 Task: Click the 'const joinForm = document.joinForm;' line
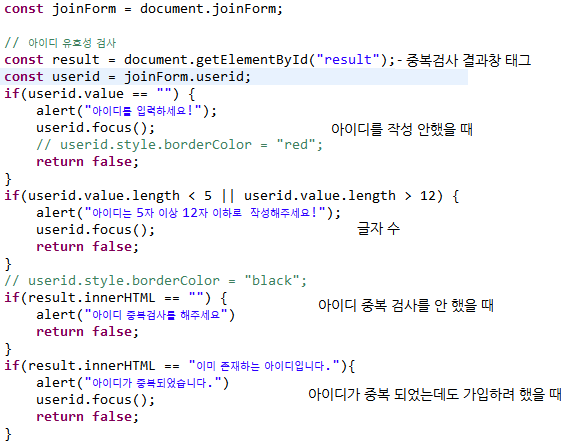143,9
